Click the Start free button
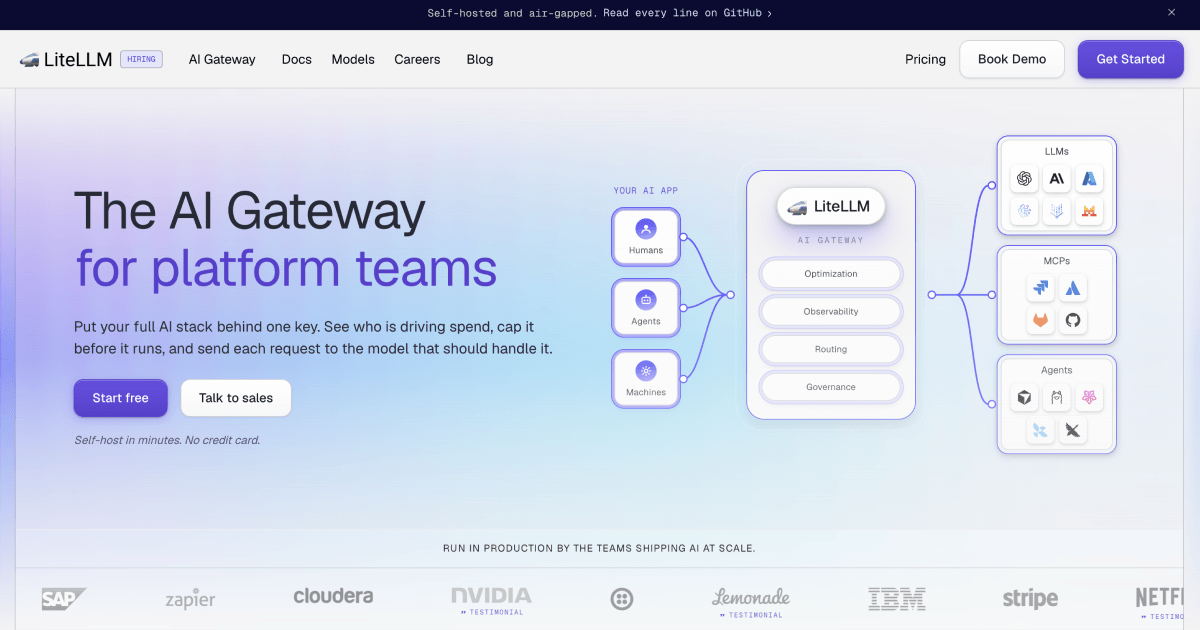The image size is (1200, 630). coord(120,398)
